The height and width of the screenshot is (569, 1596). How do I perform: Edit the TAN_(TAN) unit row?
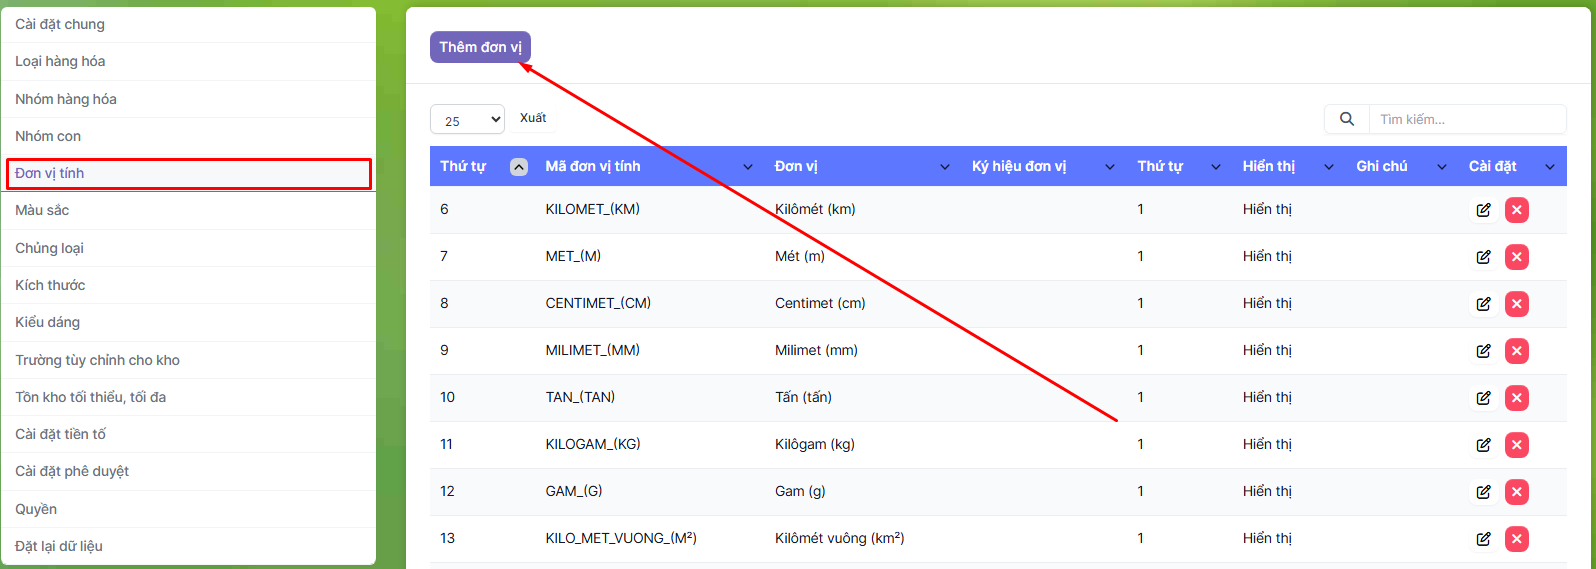coord(1483,398)
